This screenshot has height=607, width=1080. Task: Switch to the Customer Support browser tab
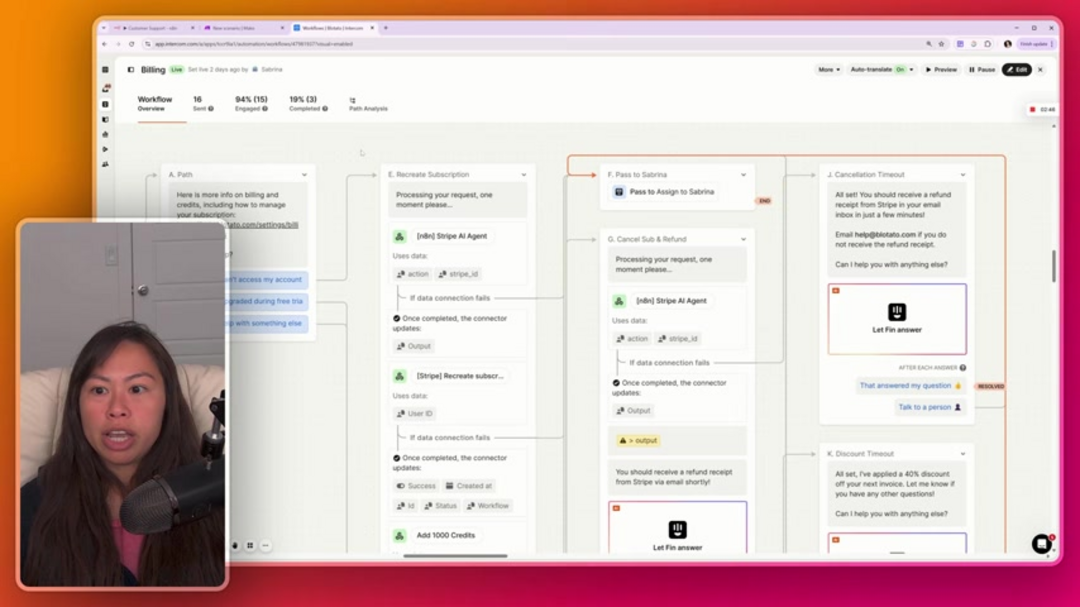[152, 28]
